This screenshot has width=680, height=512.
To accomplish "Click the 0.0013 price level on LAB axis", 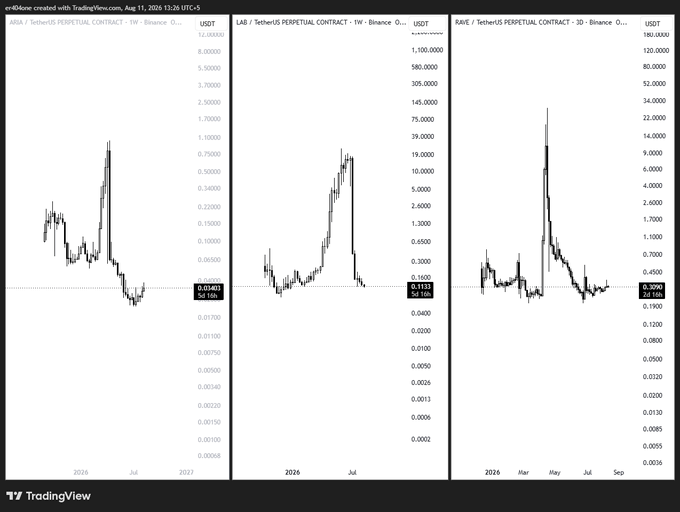I will (421, 399).
